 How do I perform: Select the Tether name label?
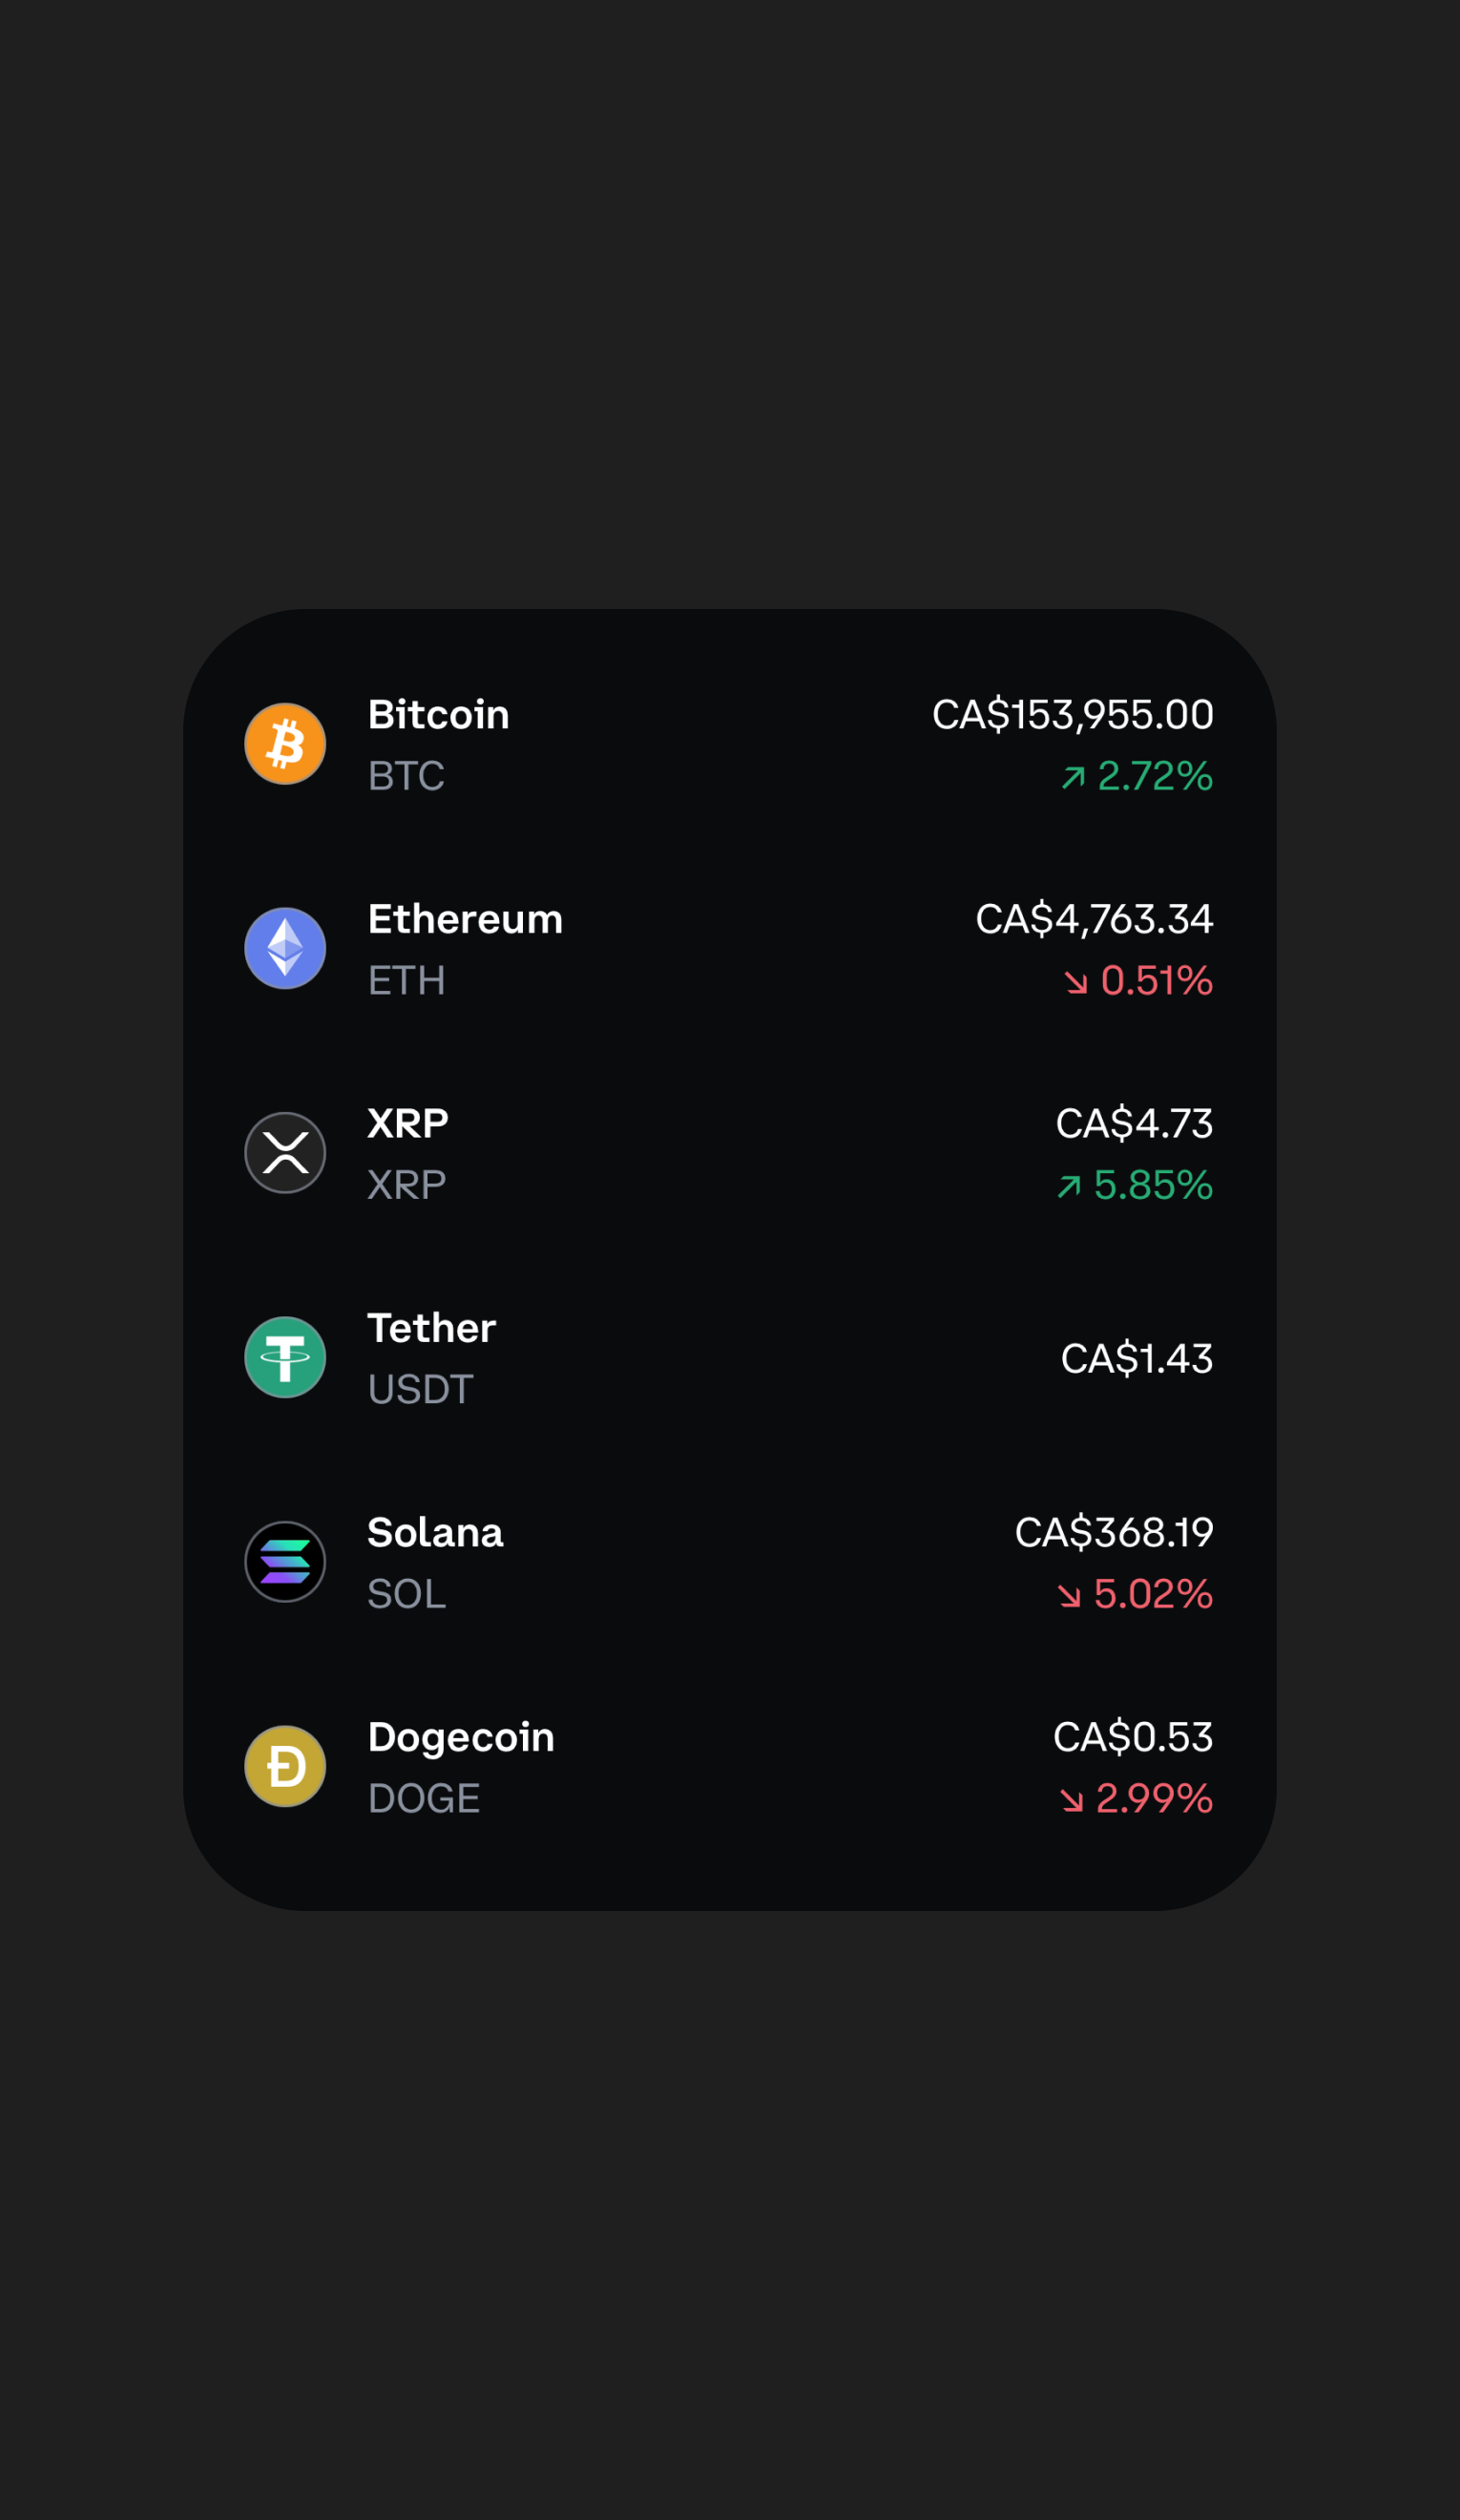point(431,1328)
